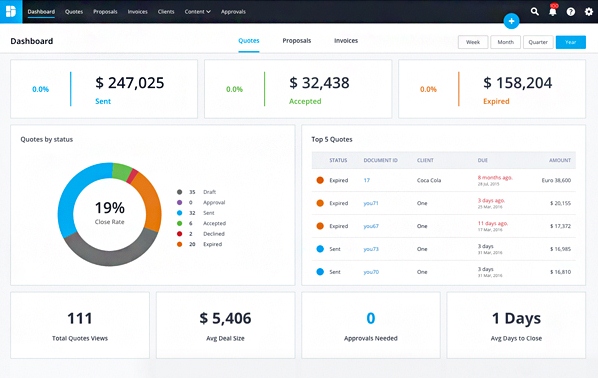Open Dashboard in top navigation
Screen dimensions: 598x378
[x=41, y=12]
